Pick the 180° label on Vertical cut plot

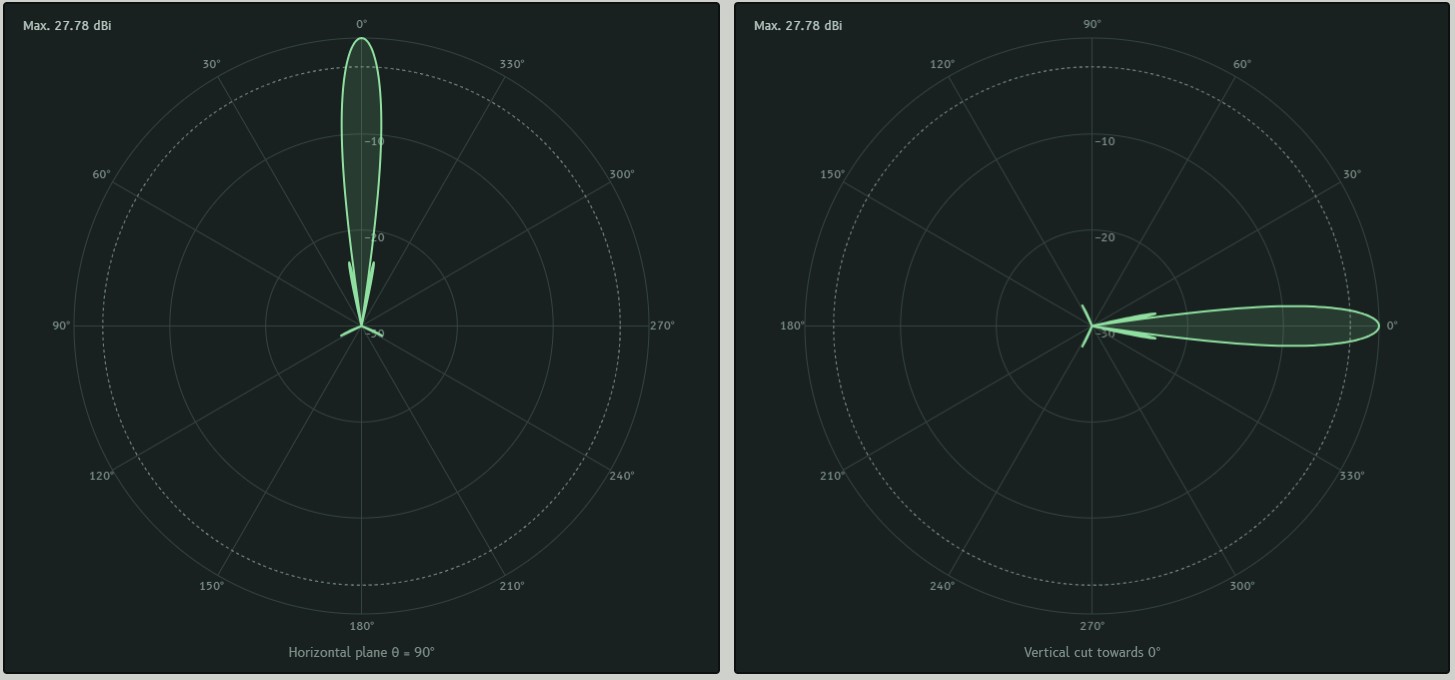(x=792, y=325)
